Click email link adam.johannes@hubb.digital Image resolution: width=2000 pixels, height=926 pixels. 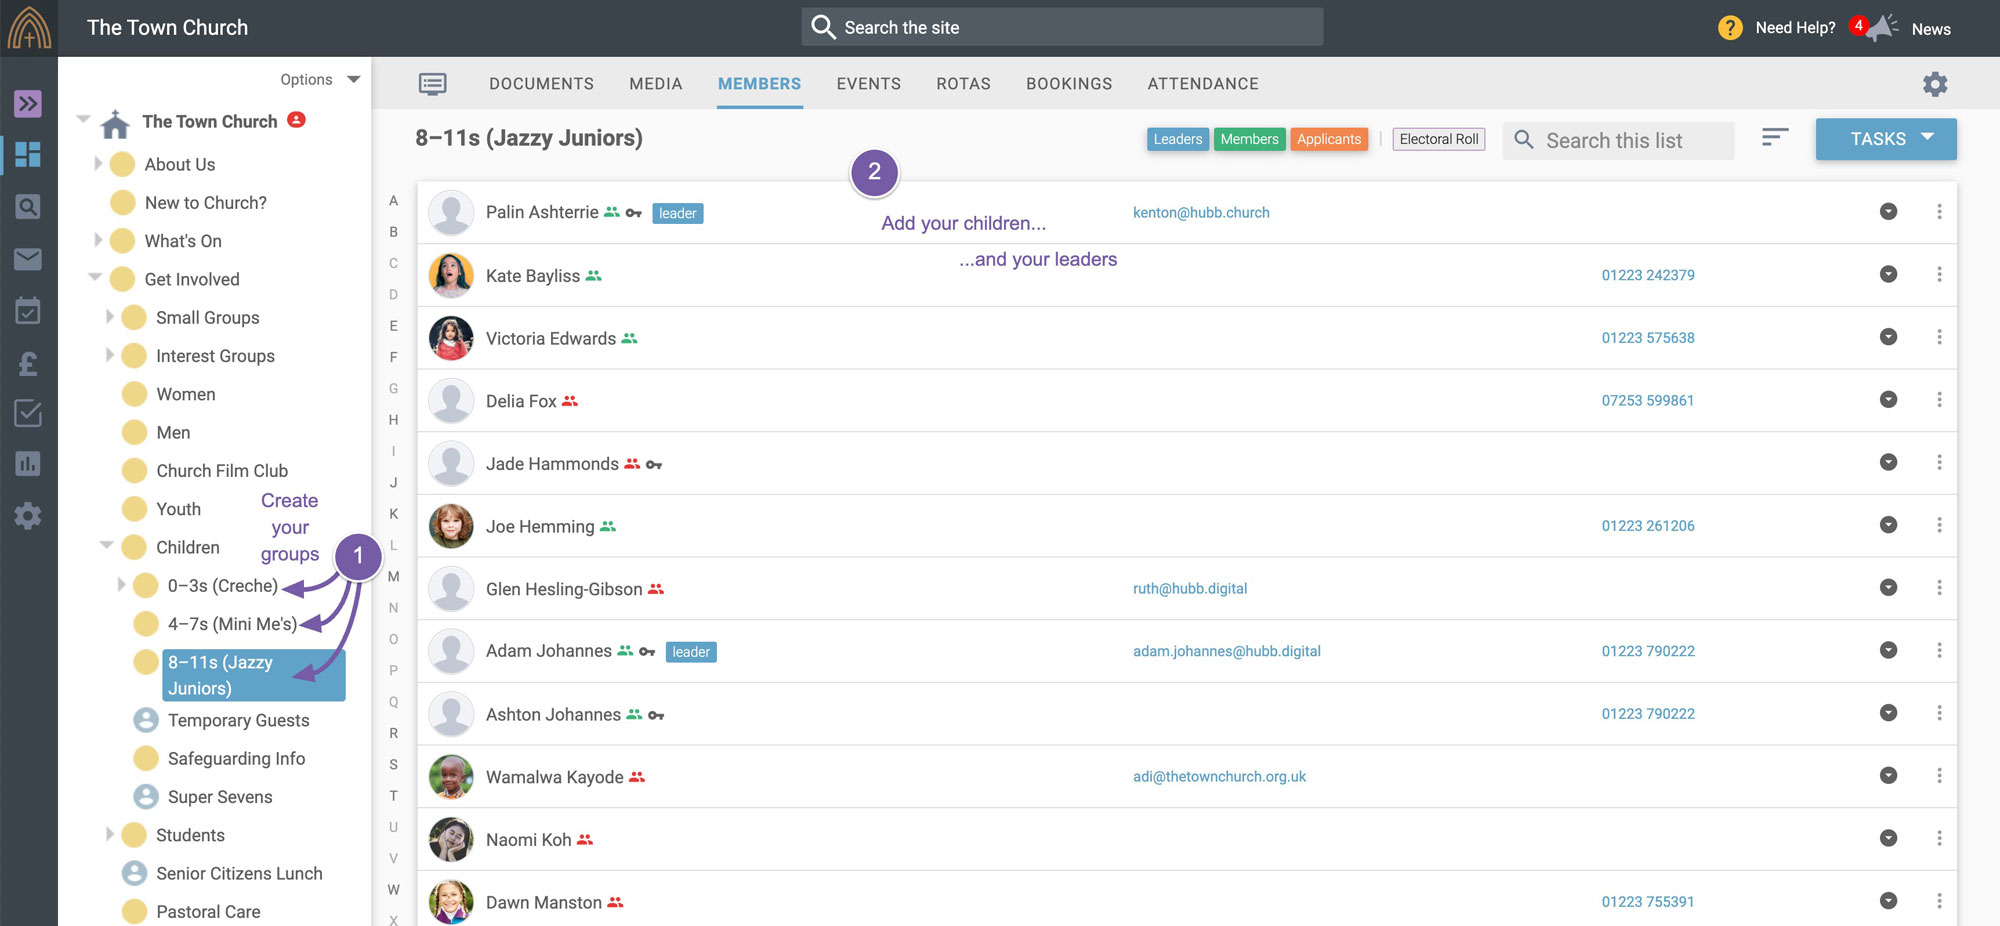click(x=1226, y=651)
